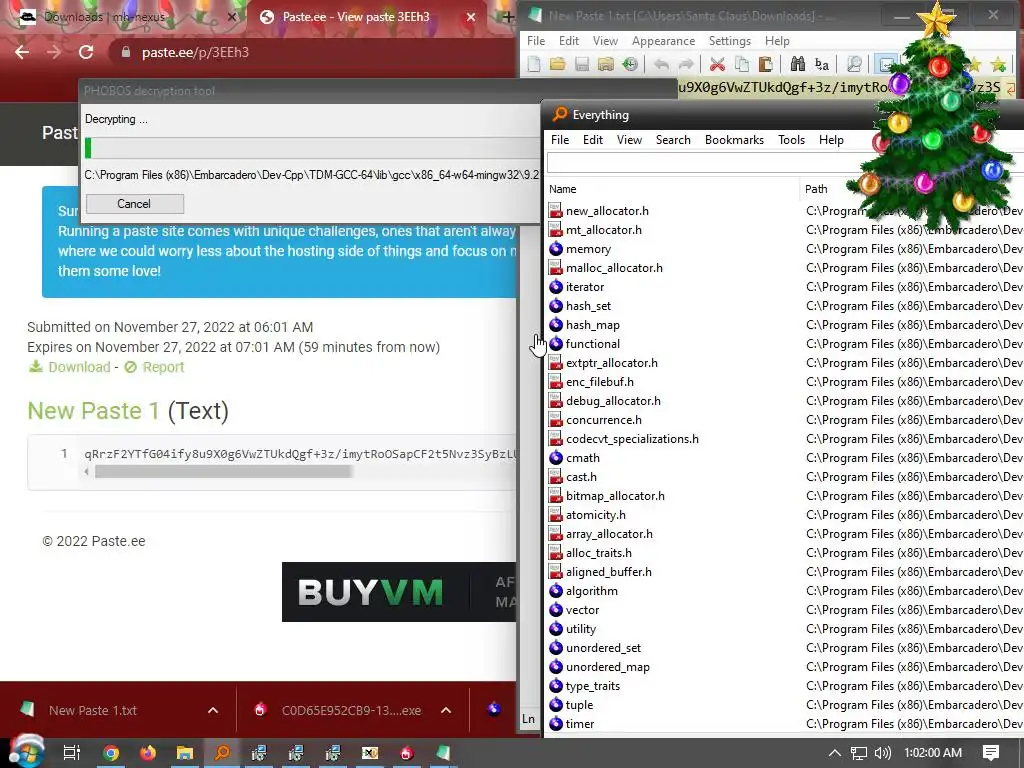Open a new browser tab

pyautogui.click(x=508, y=17)
